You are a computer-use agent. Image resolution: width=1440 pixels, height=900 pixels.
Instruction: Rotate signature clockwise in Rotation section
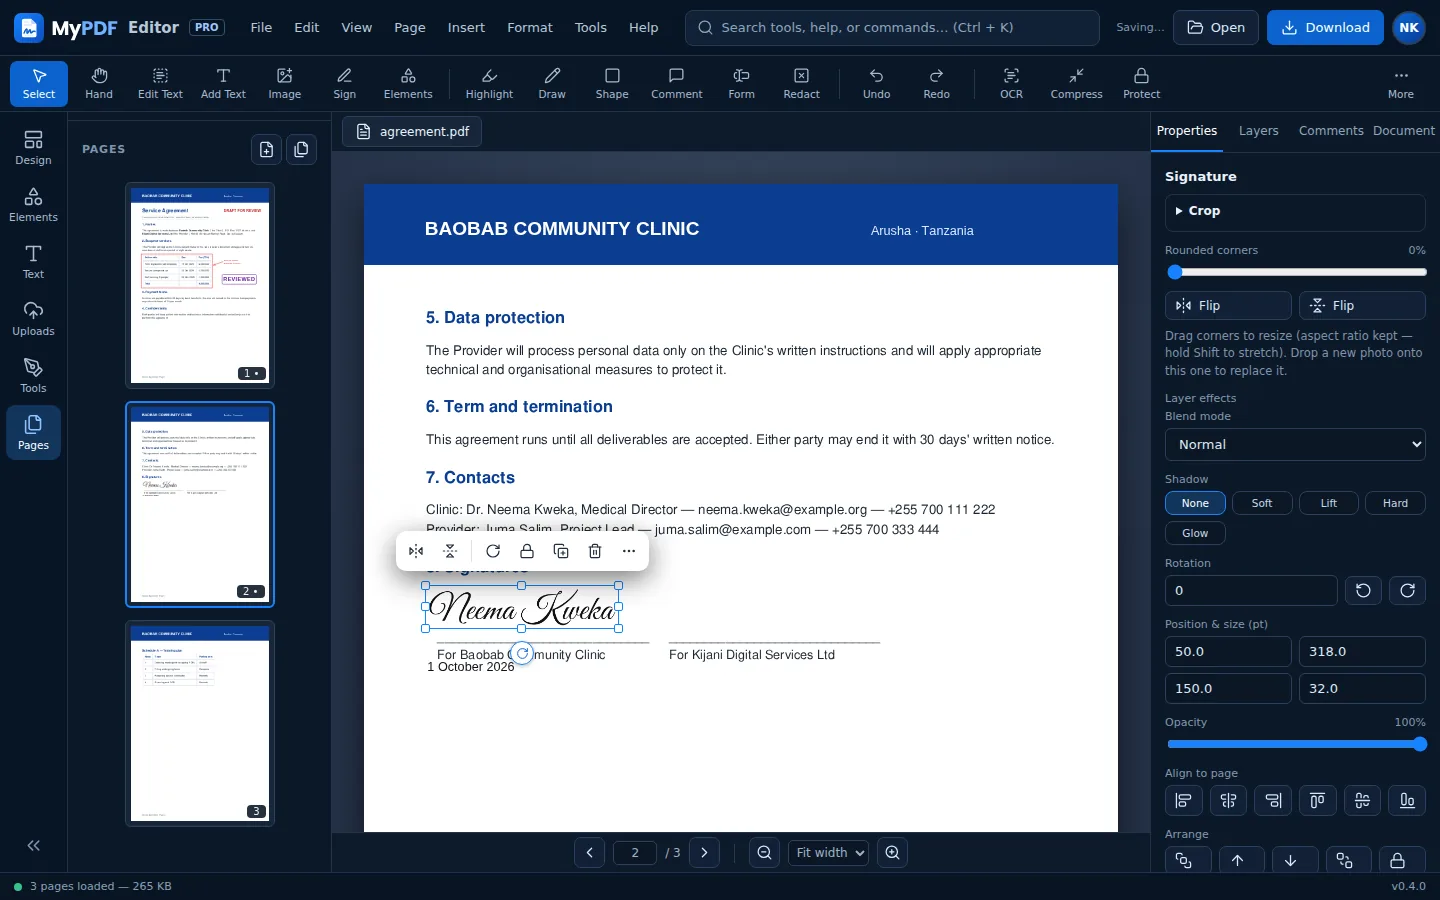1407,590
